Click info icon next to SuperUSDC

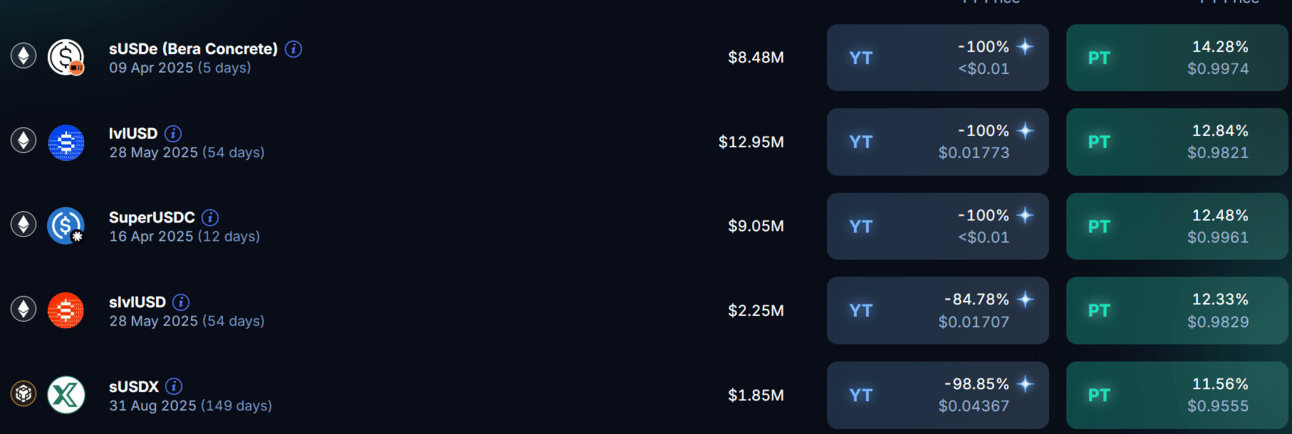click(210, 217)
